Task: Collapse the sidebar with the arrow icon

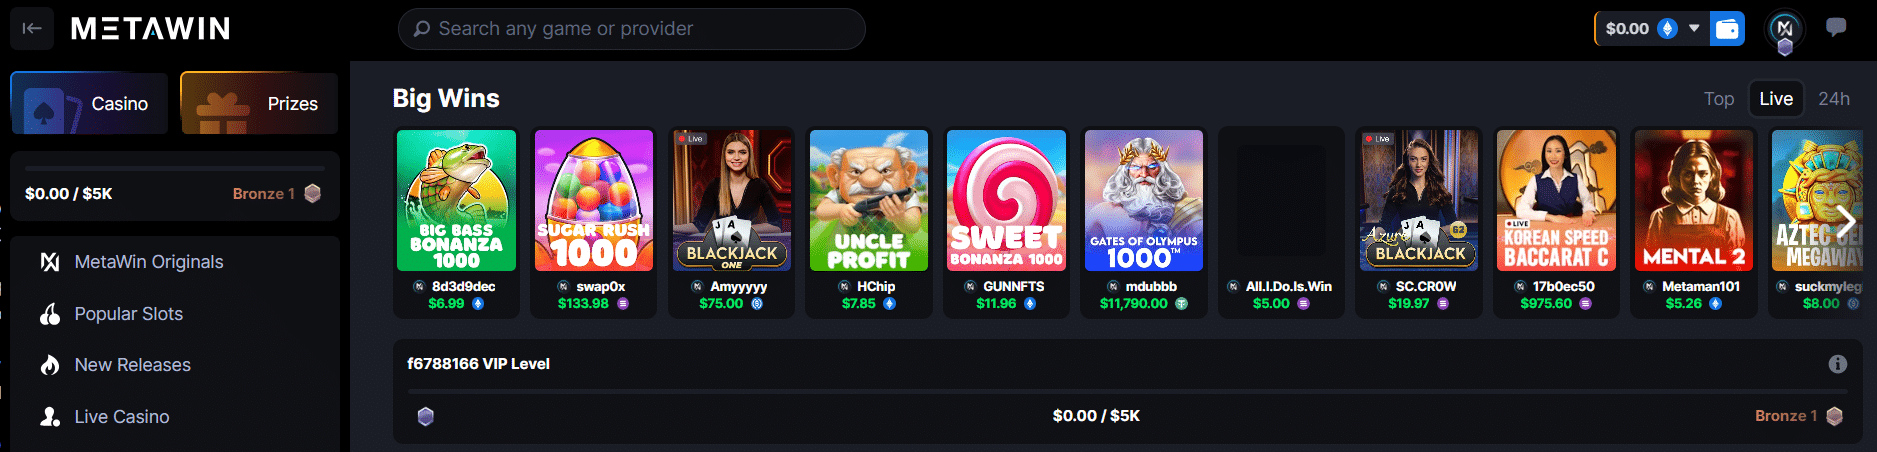Action: 32,28
